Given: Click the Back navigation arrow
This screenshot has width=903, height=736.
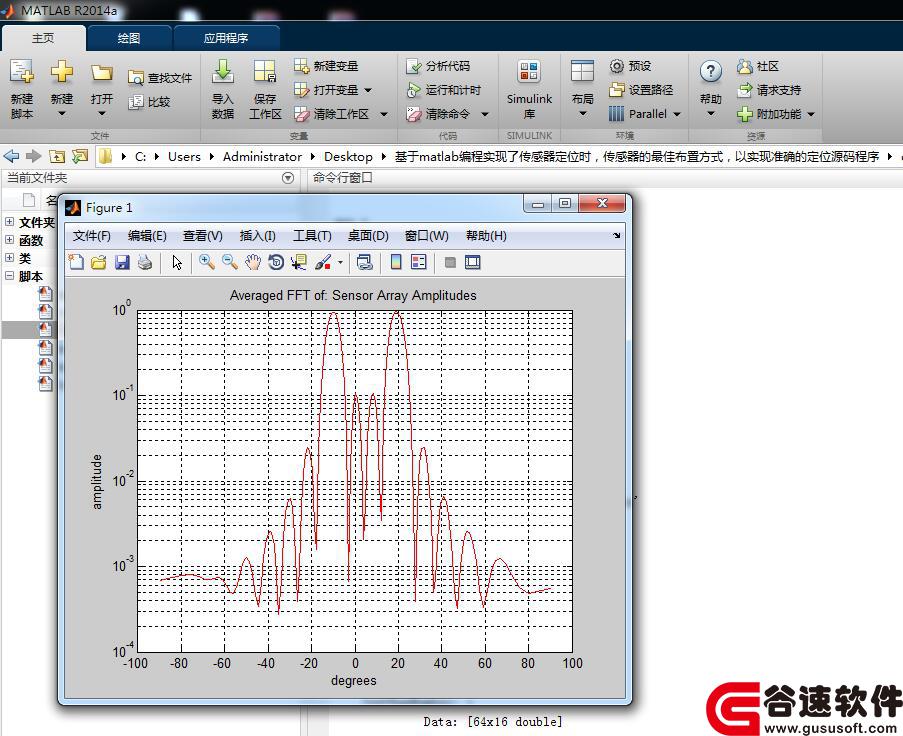Looking at the screenshot, I should pyautogui.click(x=11, y=156).
